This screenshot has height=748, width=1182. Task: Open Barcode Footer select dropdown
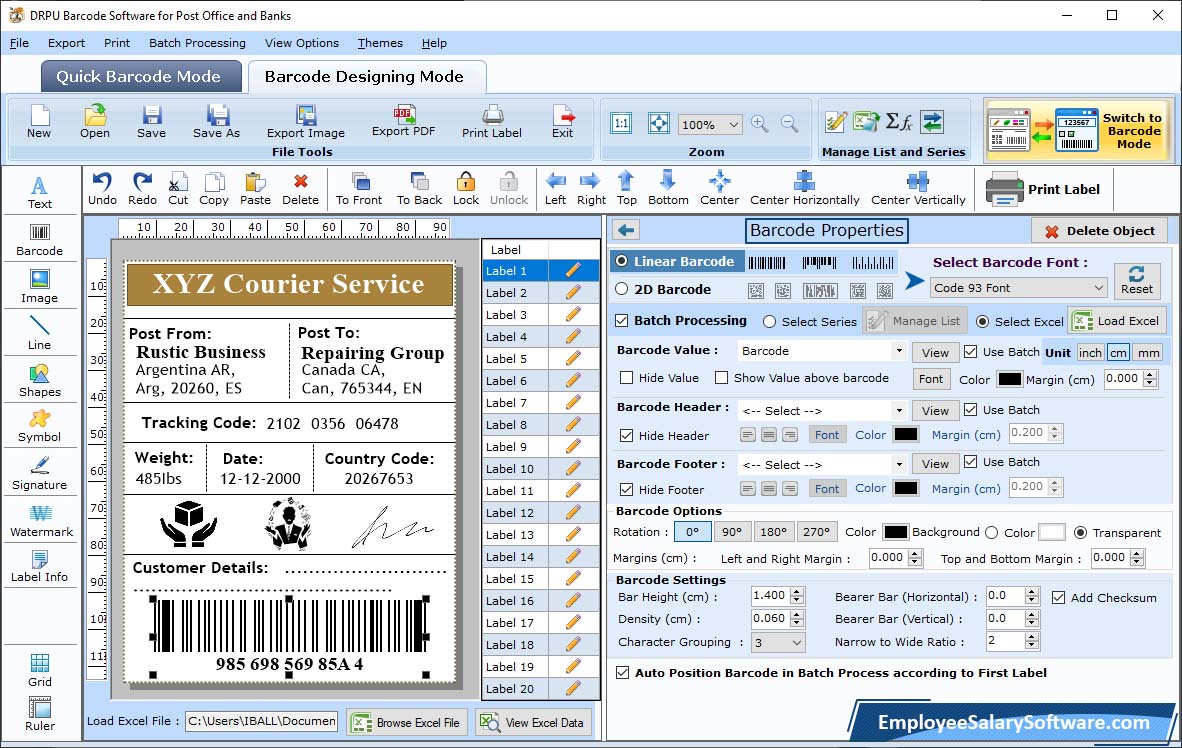pos(899,464)
